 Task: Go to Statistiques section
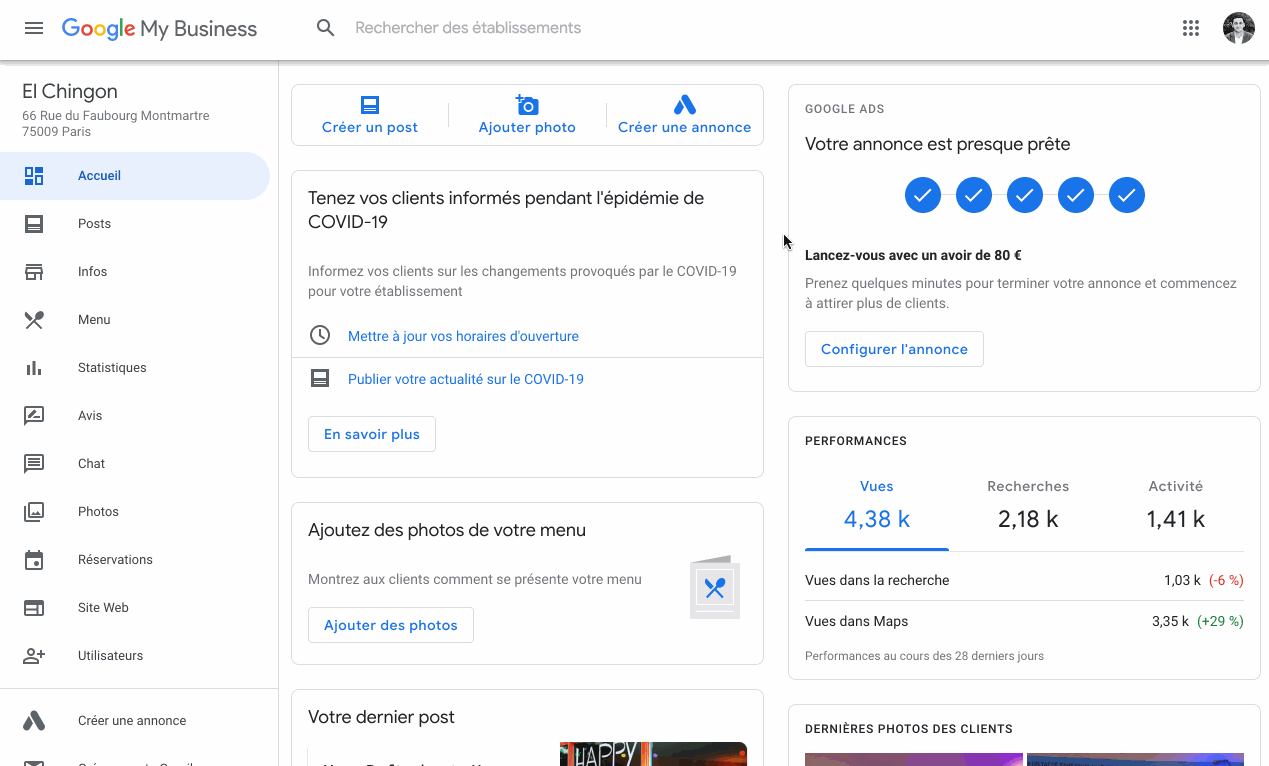pos(135,368)
